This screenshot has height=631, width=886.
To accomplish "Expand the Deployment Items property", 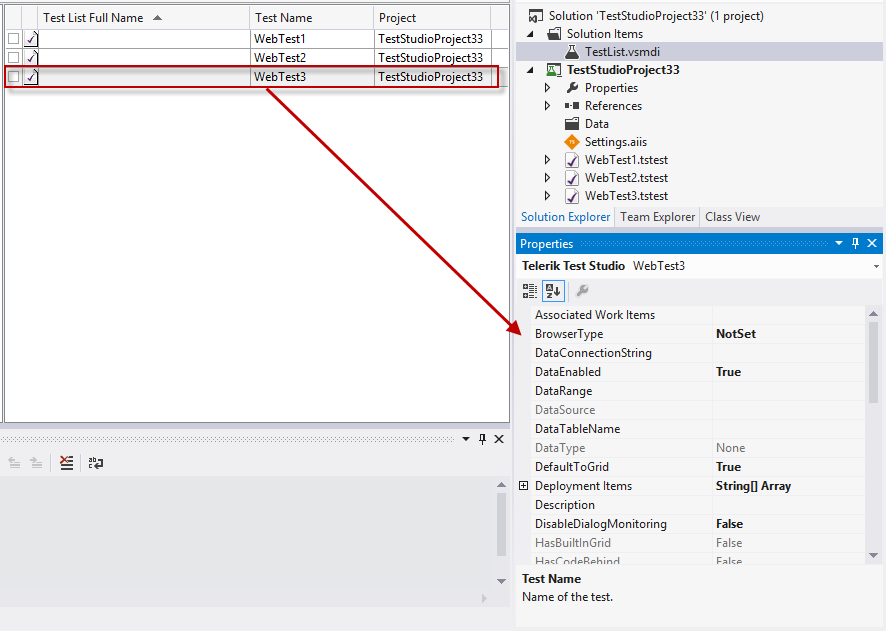I will click(524, 486).
